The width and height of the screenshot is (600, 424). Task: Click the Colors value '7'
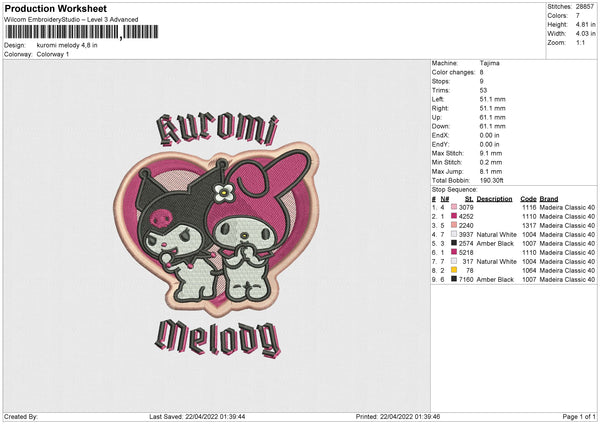pos(578,16)
